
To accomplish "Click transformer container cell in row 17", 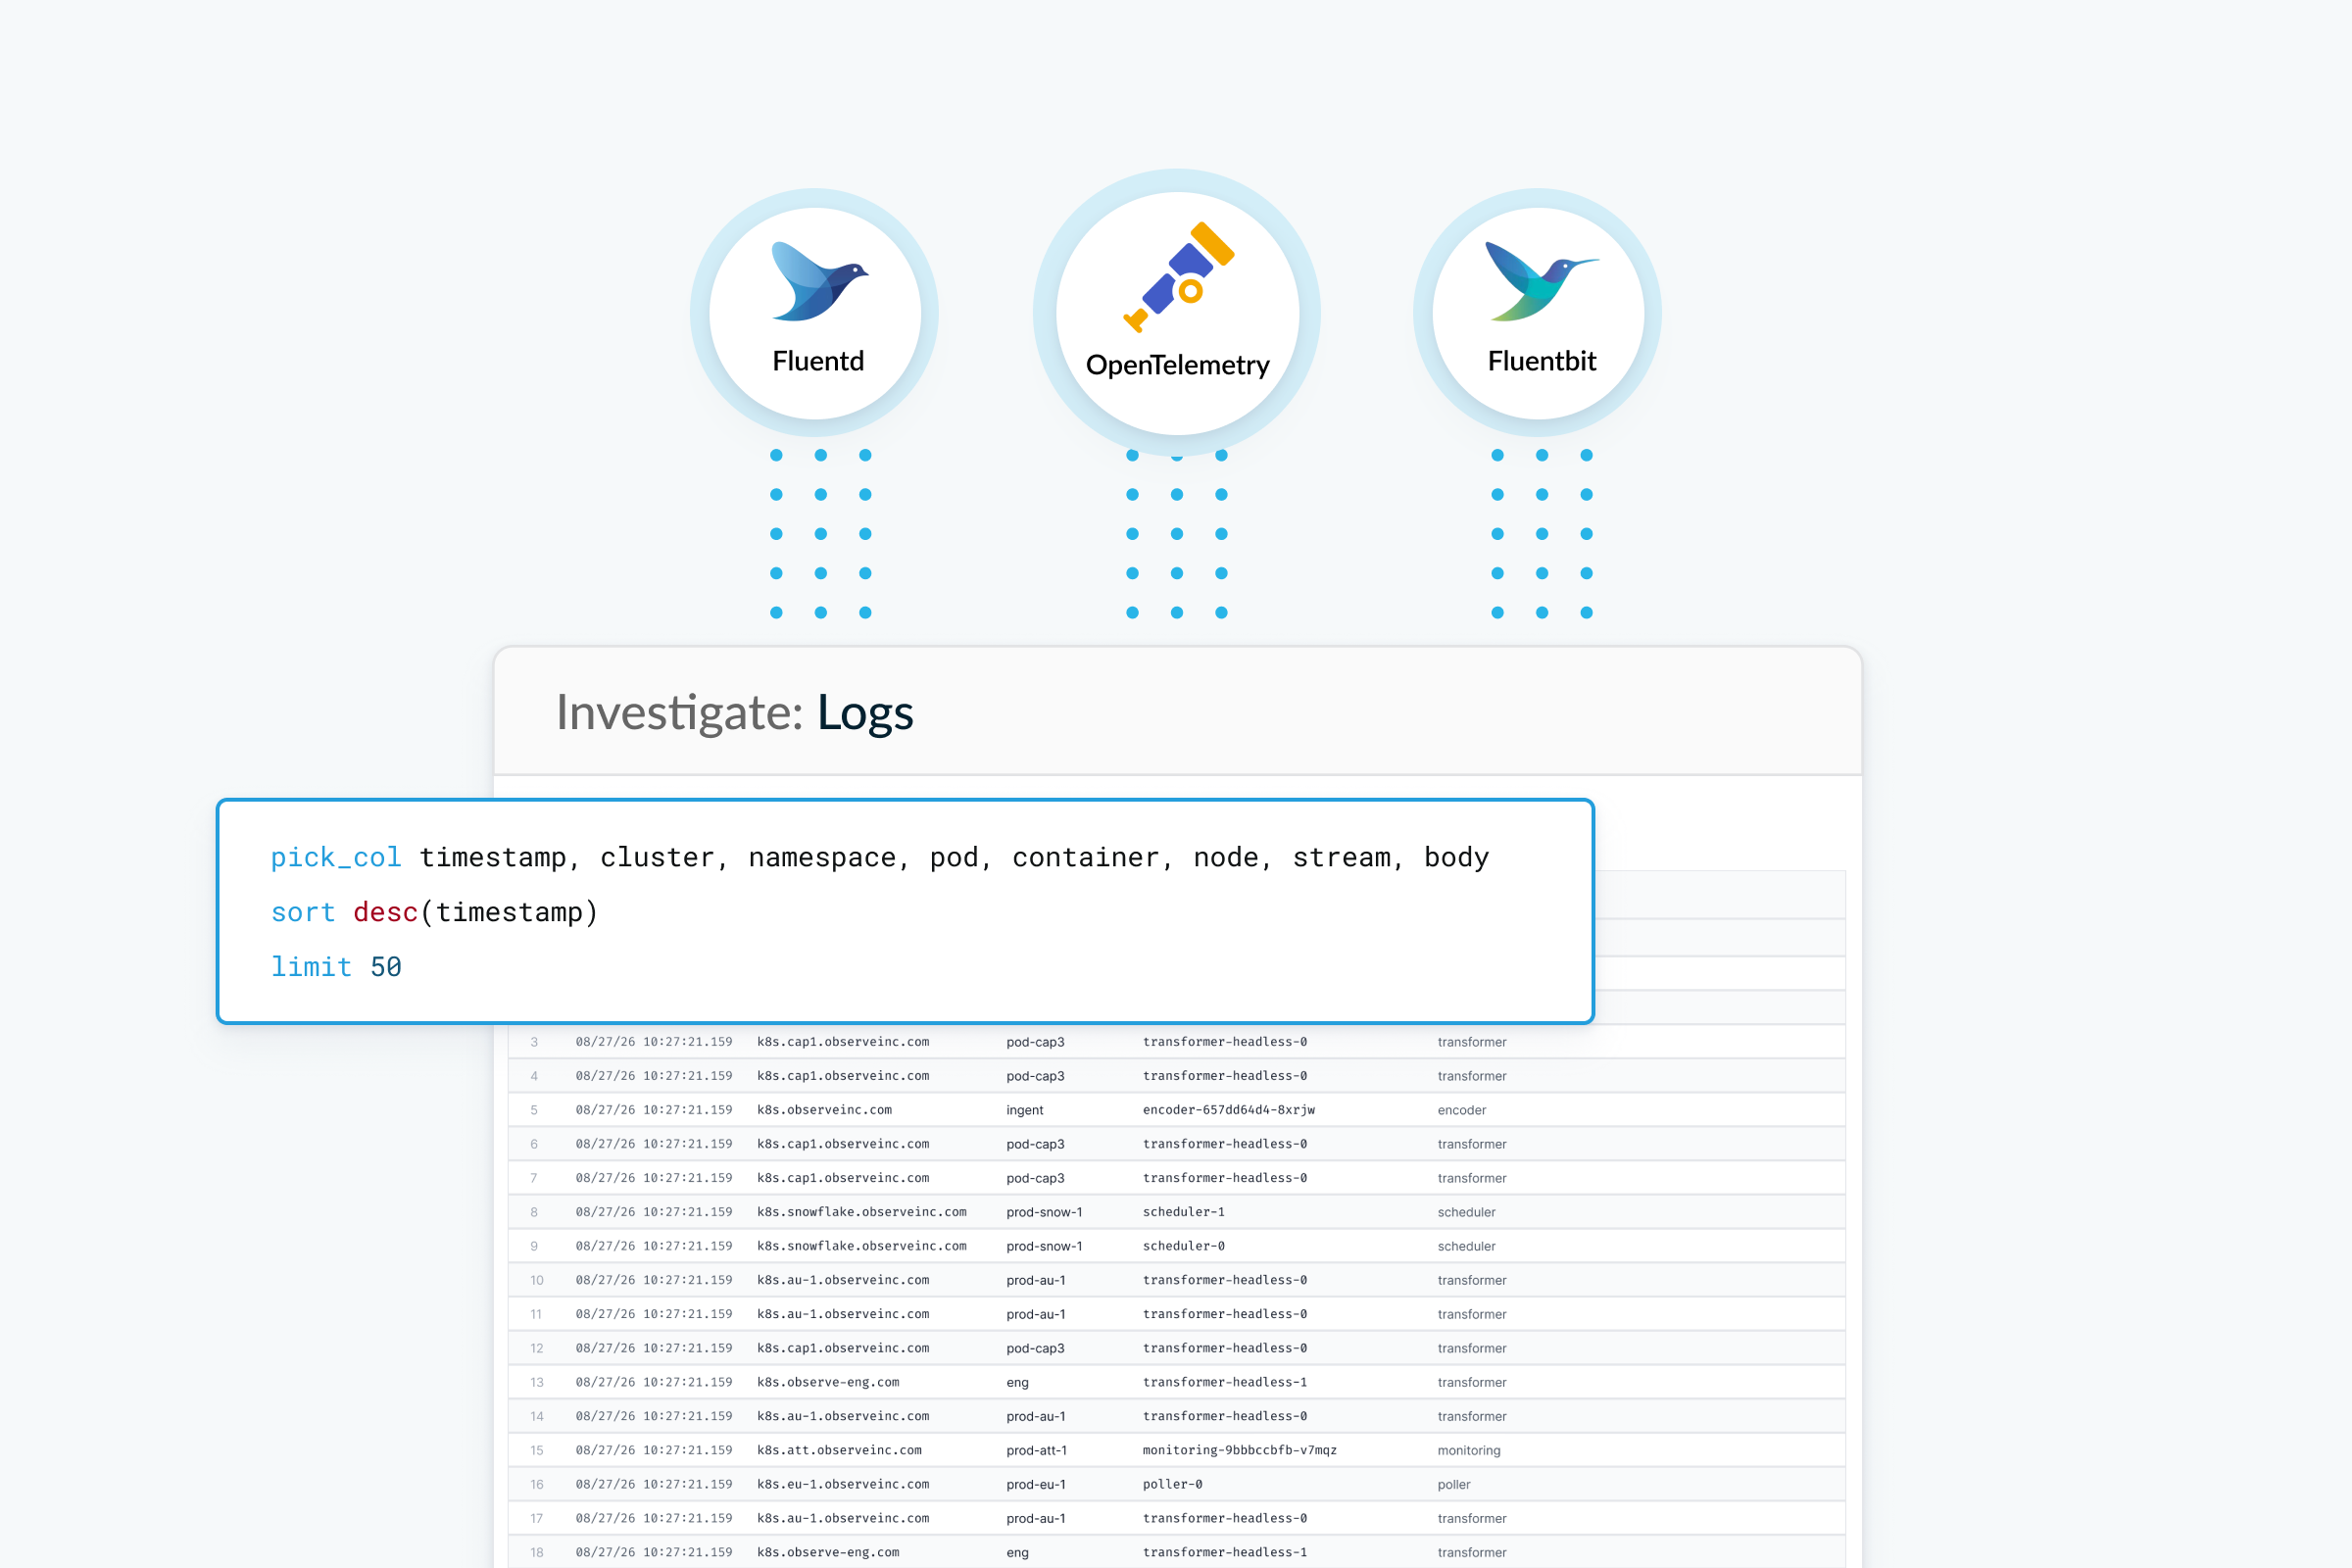I will click(1472, 1518).
